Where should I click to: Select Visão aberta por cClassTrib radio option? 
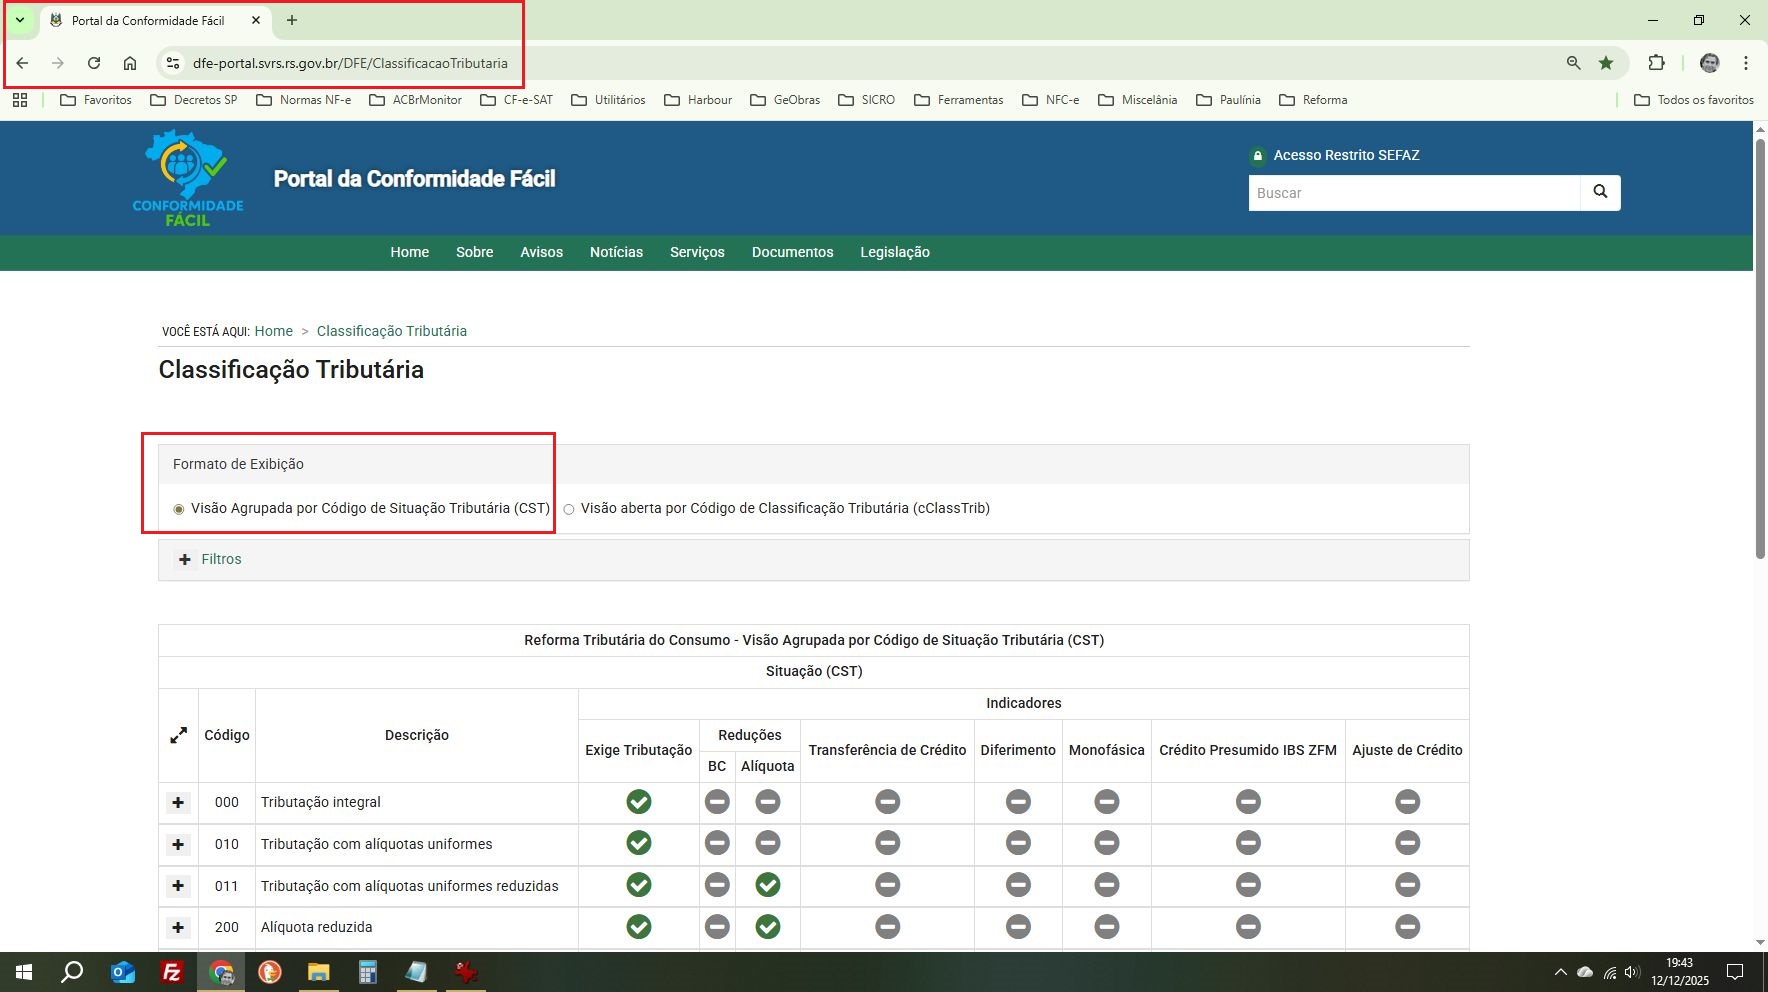pos(569,509)
